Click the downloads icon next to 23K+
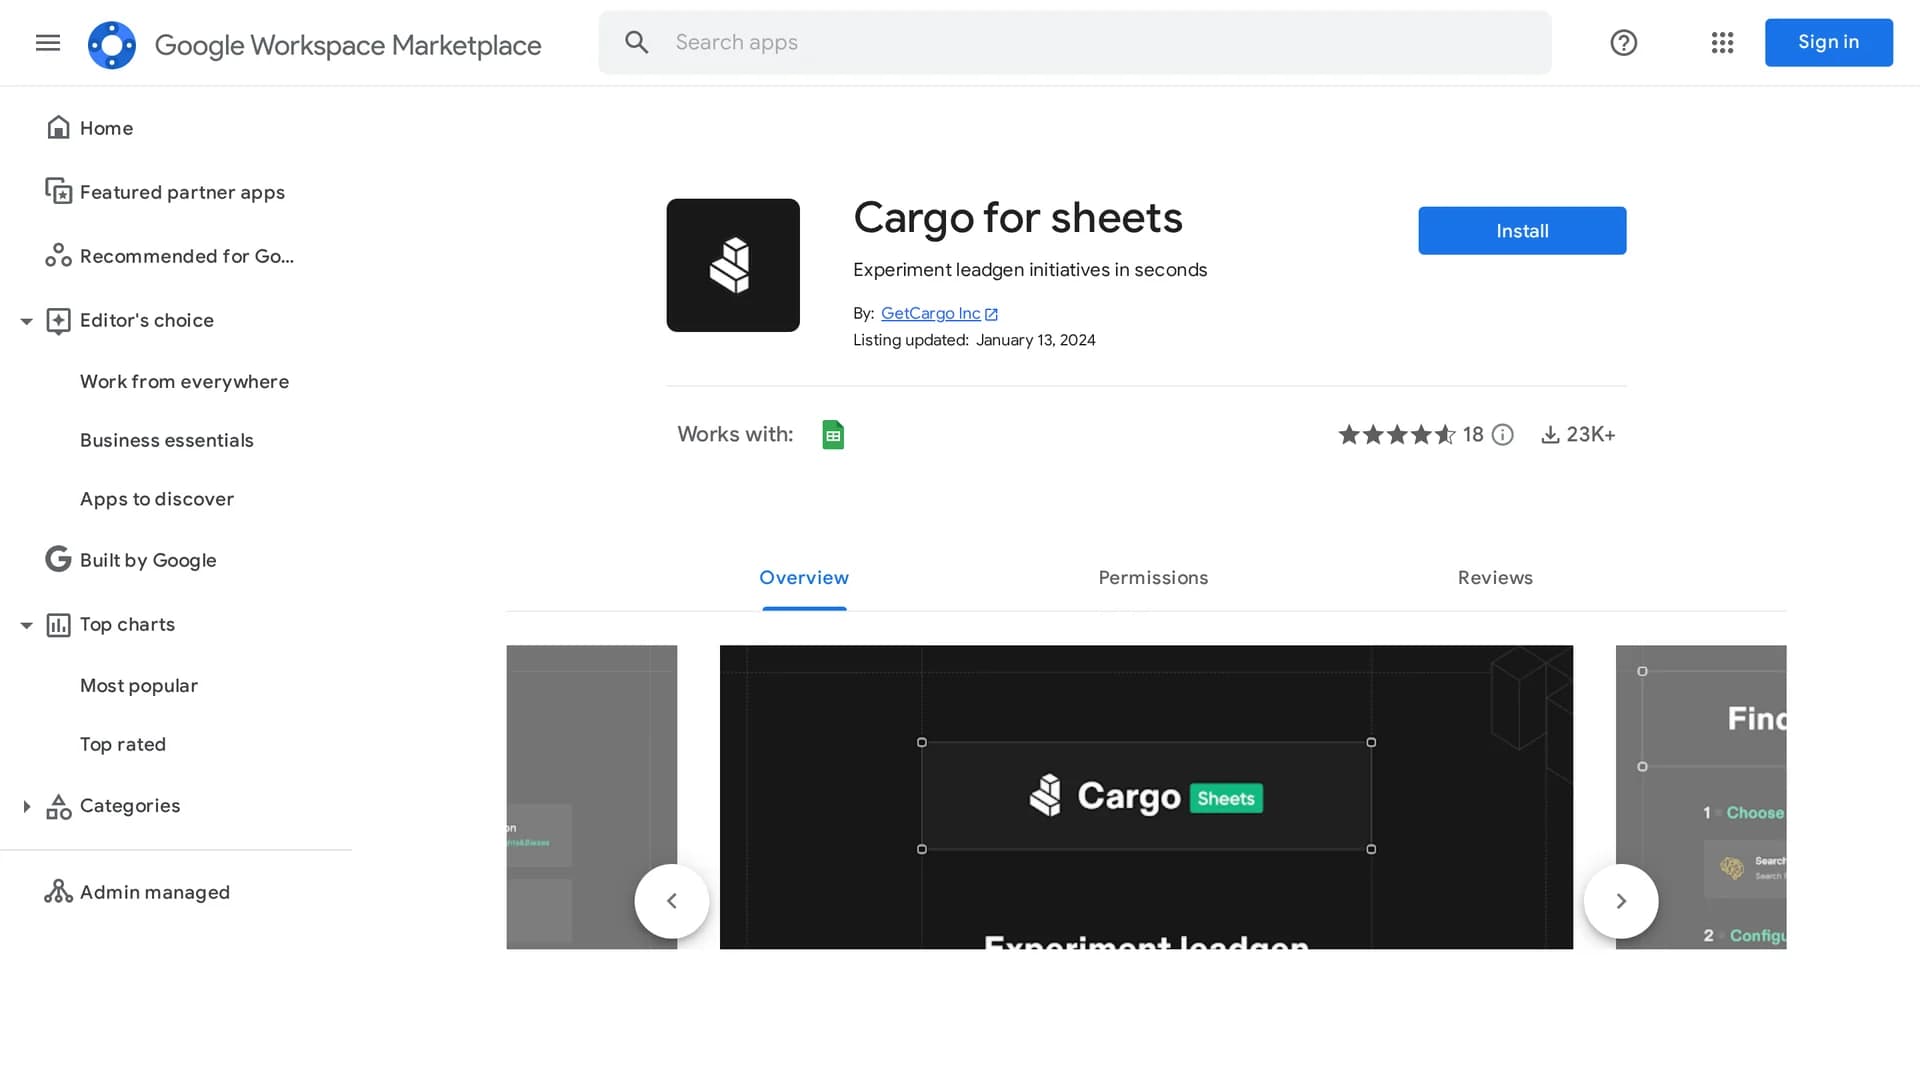Viewport: 1920px width, 1080px height. pos(1550,434)
